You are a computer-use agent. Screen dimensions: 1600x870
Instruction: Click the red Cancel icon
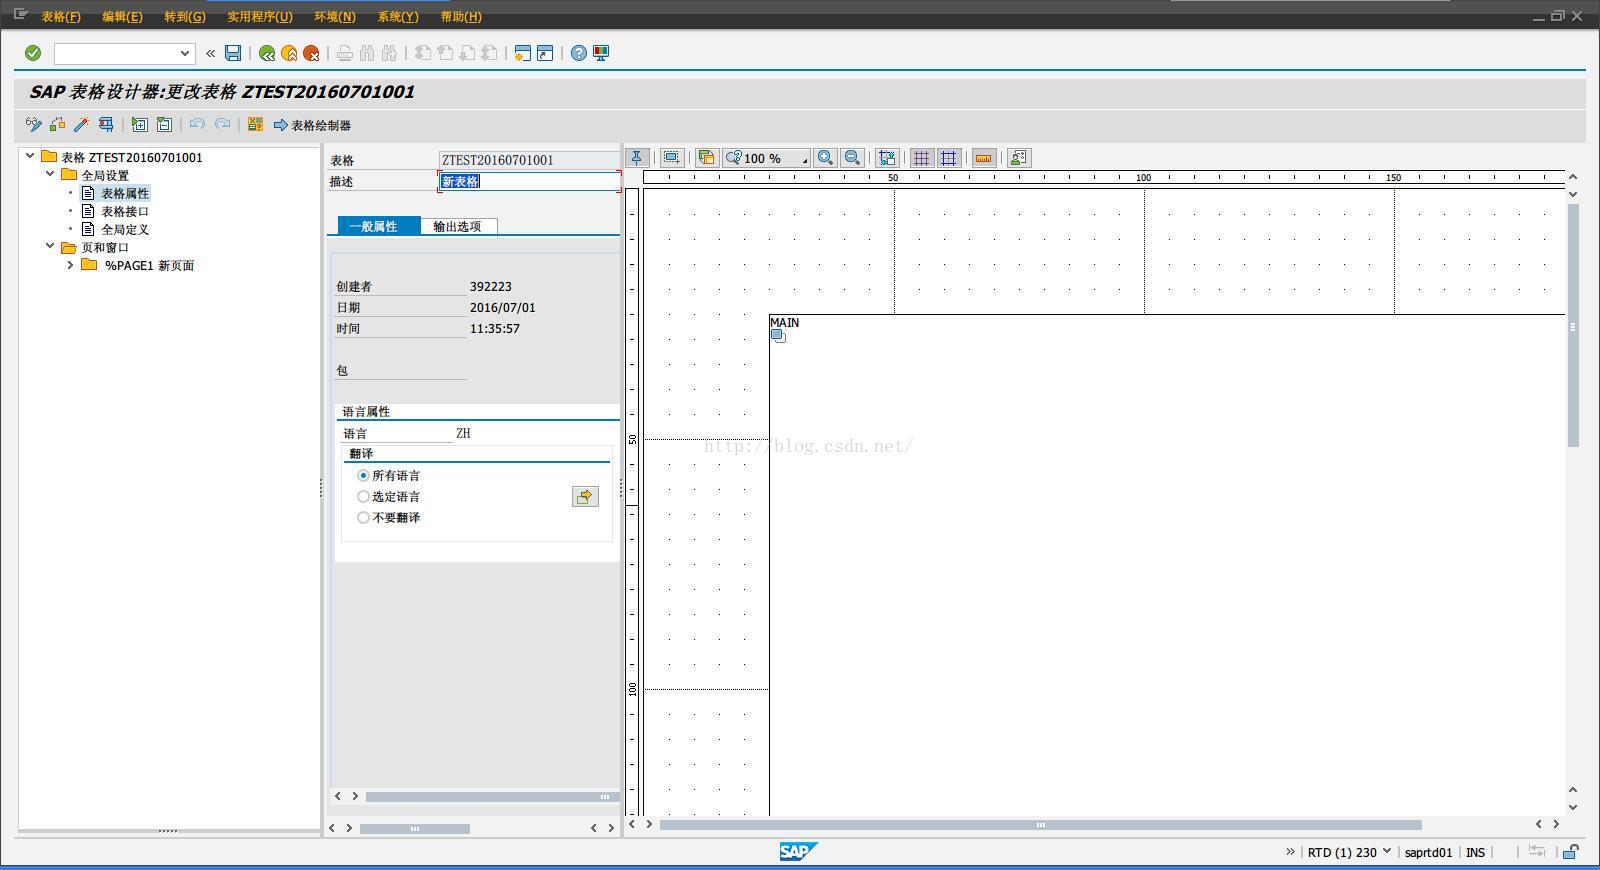[311, 53]
